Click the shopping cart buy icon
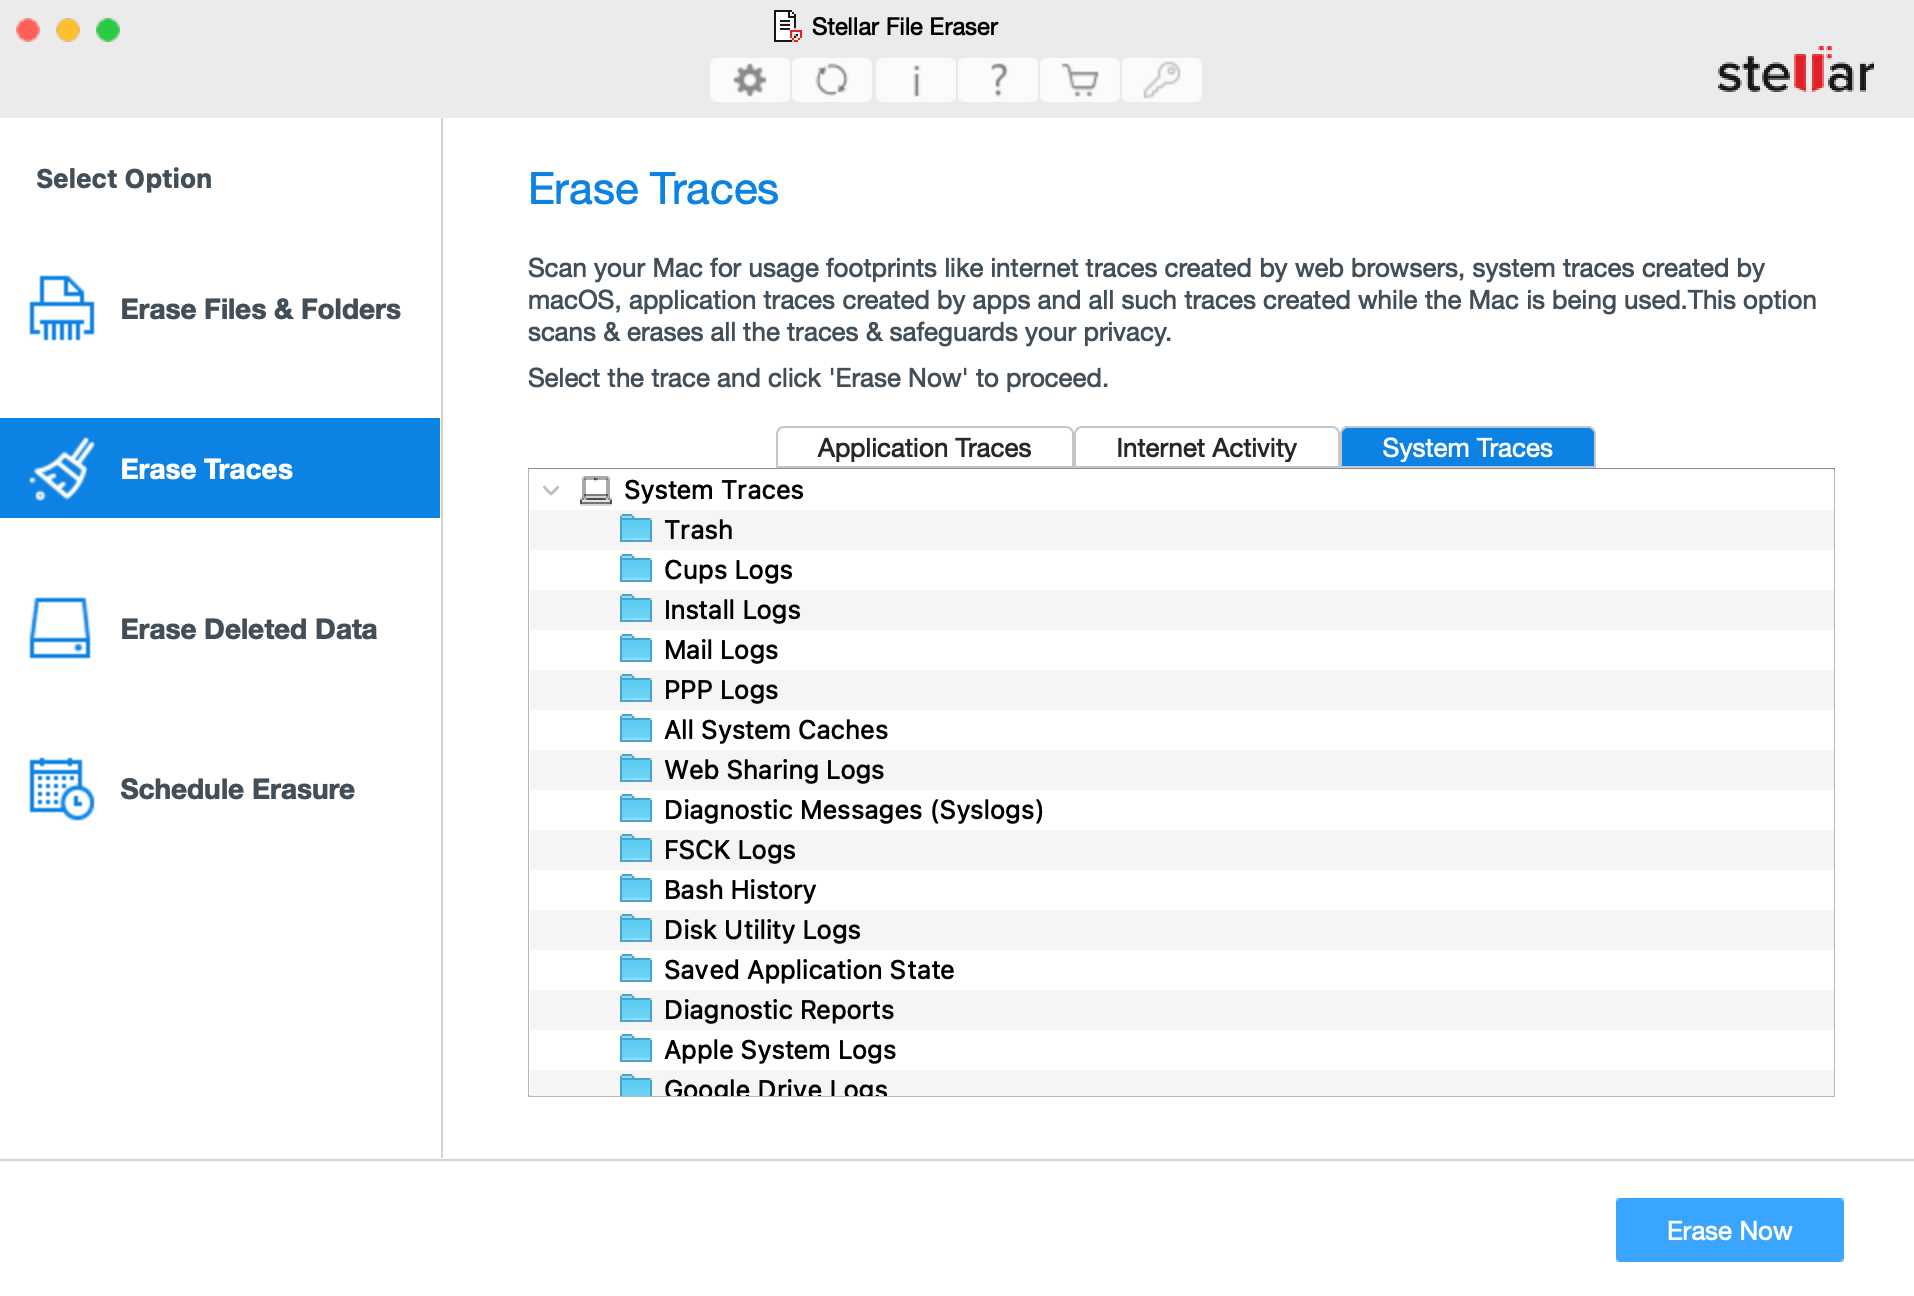Viewport: 1914px width, 1296px height. [x=1080, y=80]
